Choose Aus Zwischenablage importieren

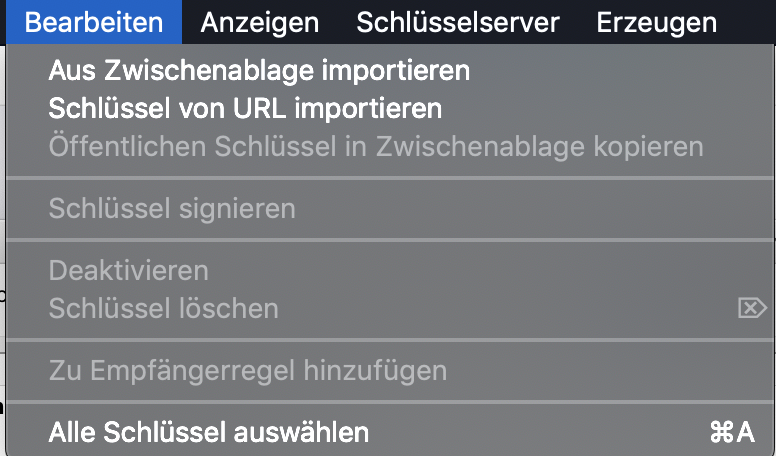point(390,70)
